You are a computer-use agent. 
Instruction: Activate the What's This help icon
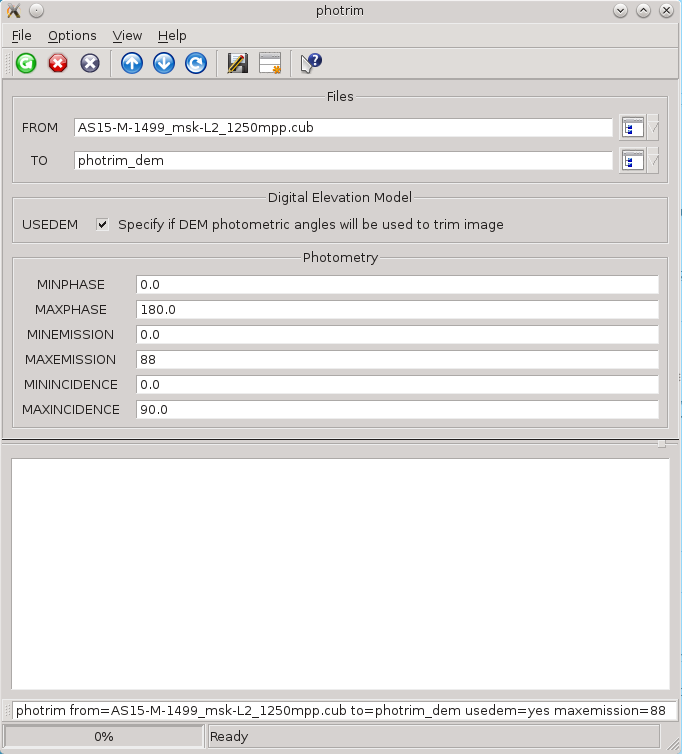(311, 63)
